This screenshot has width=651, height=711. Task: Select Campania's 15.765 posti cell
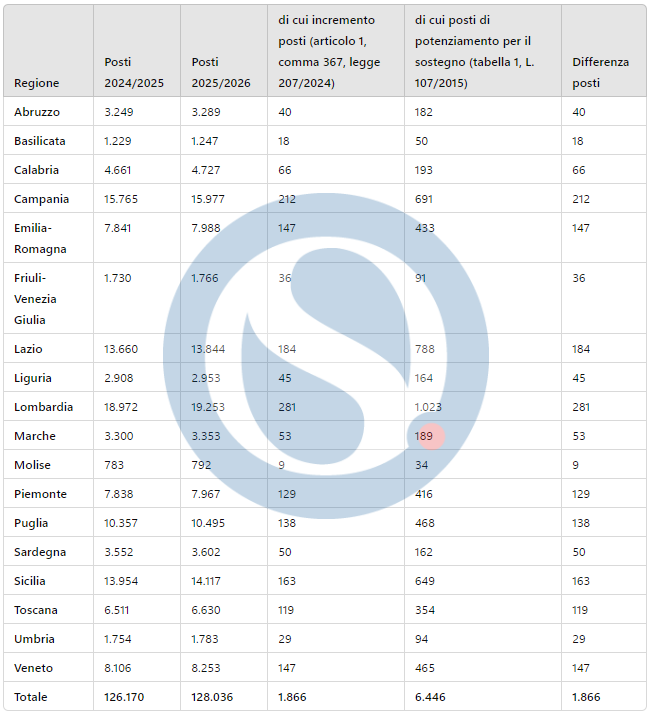click(x=124, y=199)
